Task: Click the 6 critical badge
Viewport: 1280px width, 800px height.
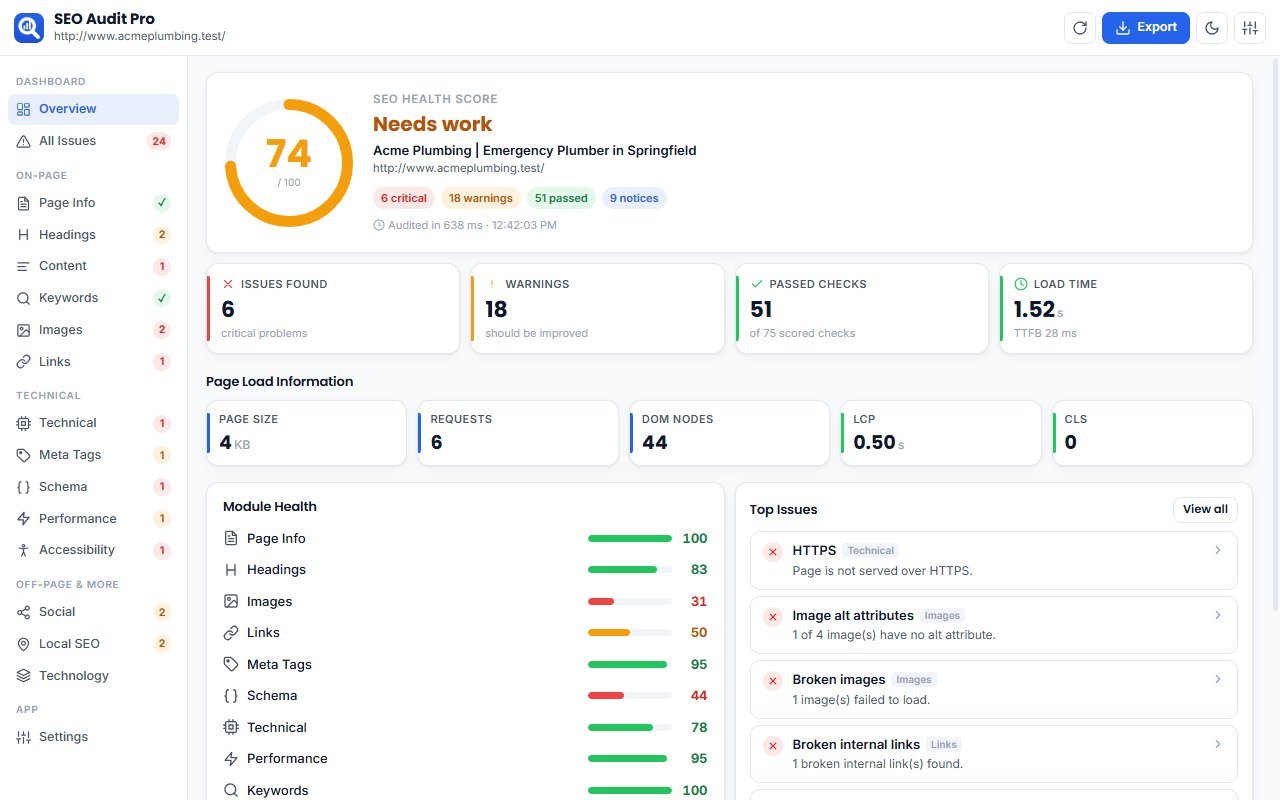Action: tap(404, 198)
